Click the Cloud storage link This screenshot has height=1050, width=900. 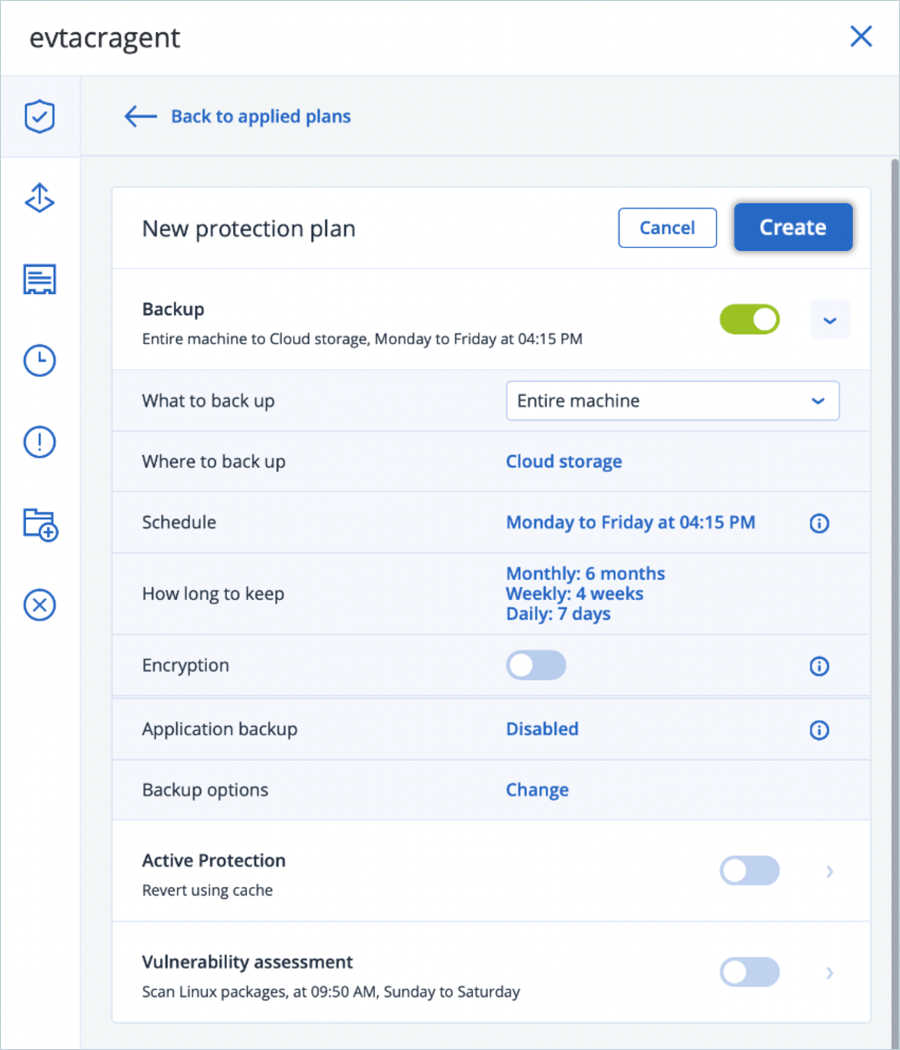564,461
